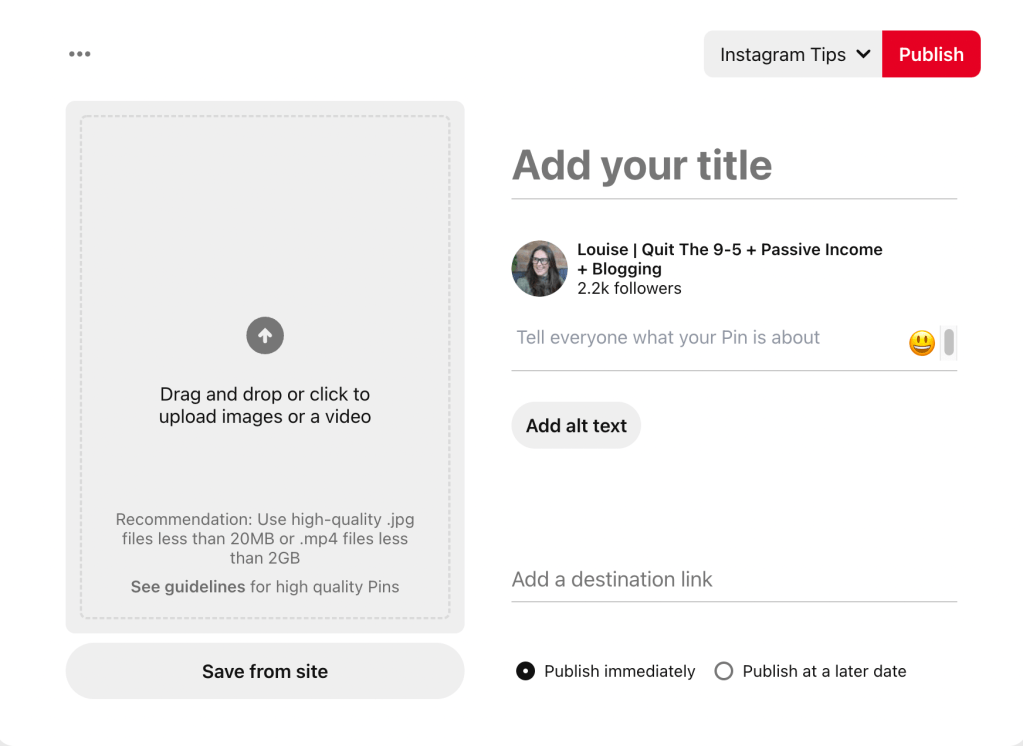Click the description box scrollbar handle

[x=949, y=342]
